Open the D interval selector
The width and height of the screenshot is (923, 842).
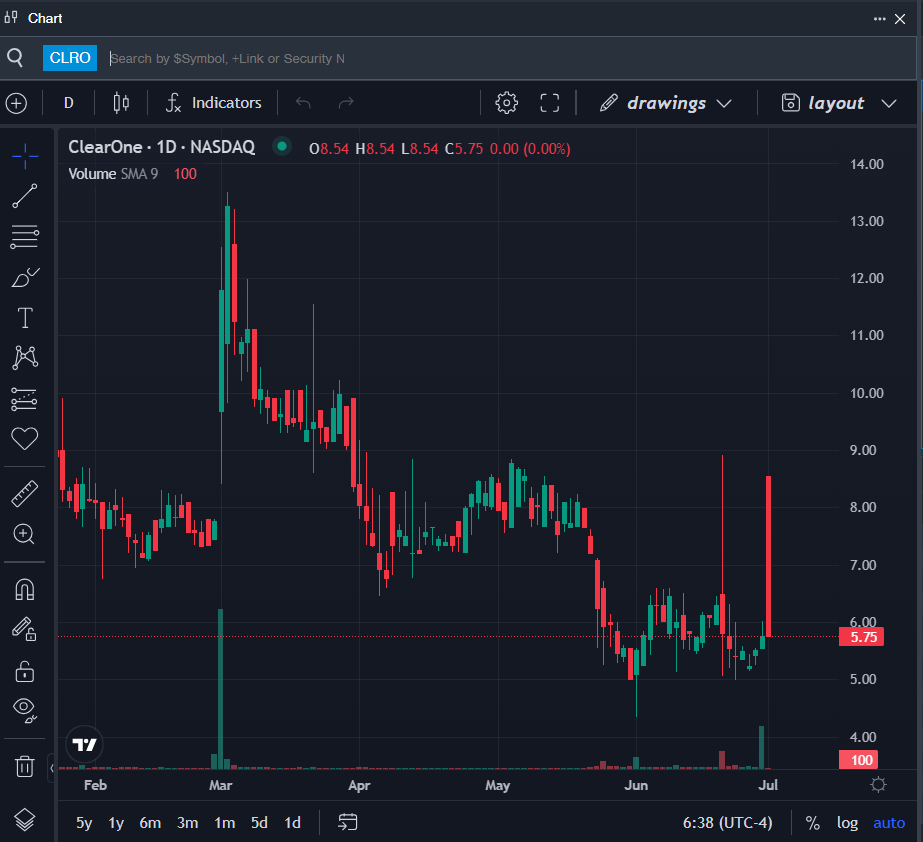point(69,103)
